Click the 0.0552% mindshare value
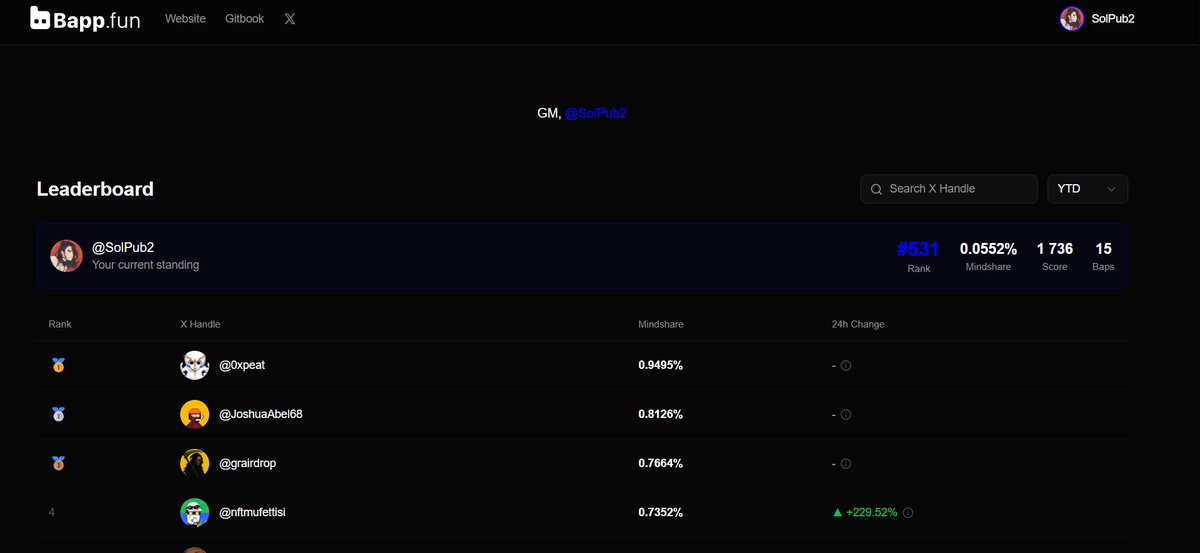Image resolution: width=1200 pixels, height=553 pixels. (988, 249)
